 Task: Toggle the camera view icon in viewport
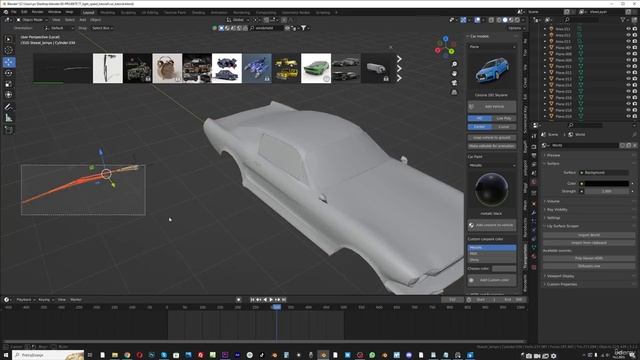(x=454, y=83)
